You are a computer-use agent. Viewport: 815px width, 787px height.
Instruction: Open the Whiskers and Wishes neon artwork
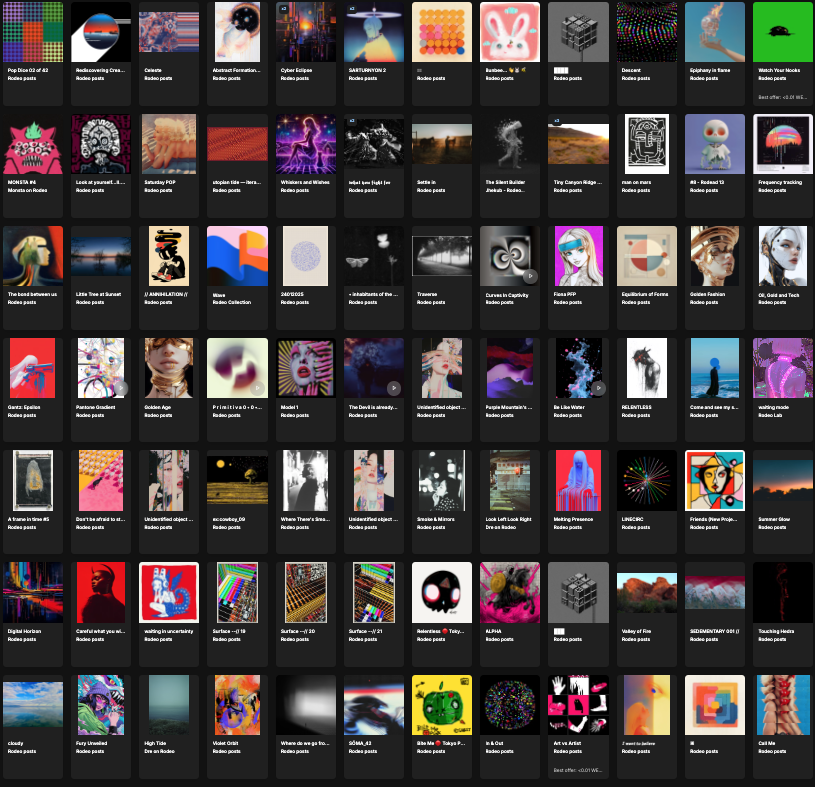coord(306,144)
